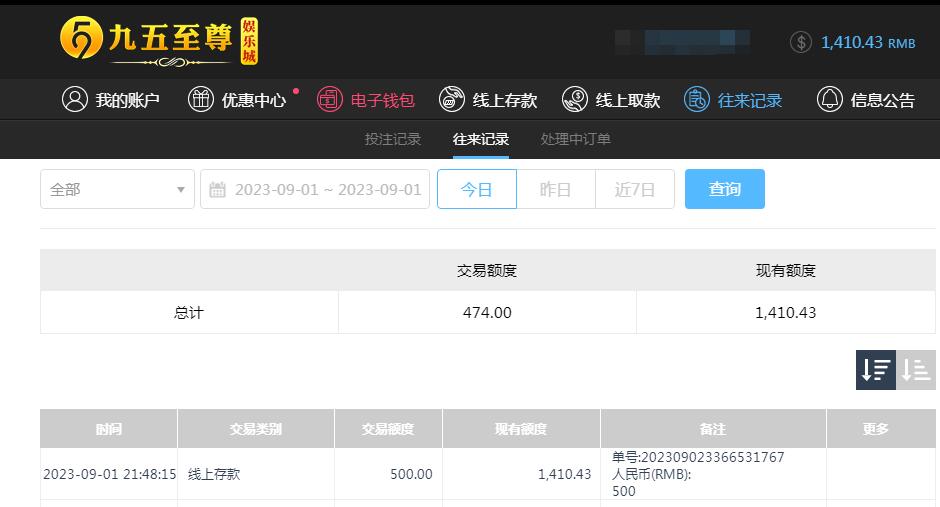Toggle descending sort order button
Image resolution: width=940 pixels, height=507 pixels.
876,370
